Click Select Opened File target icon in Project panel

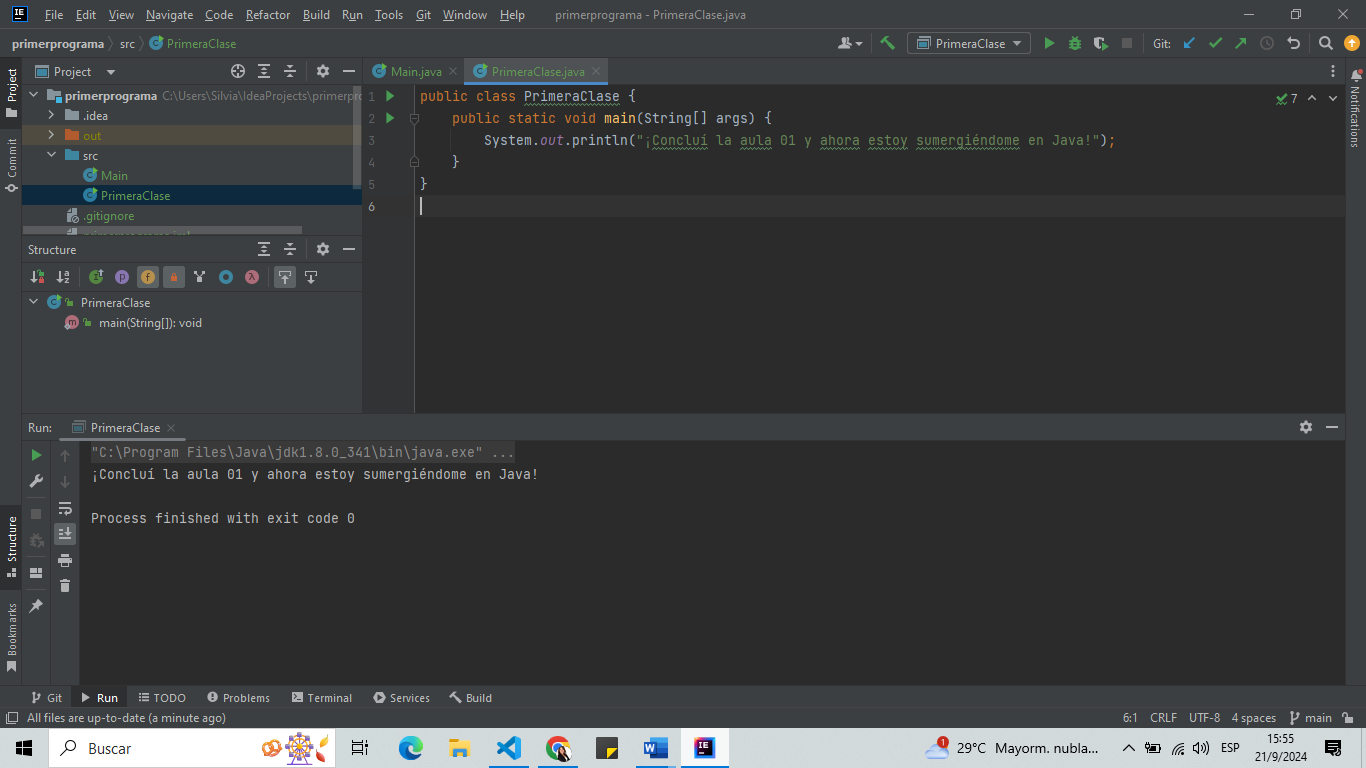(x=238, y=71)
